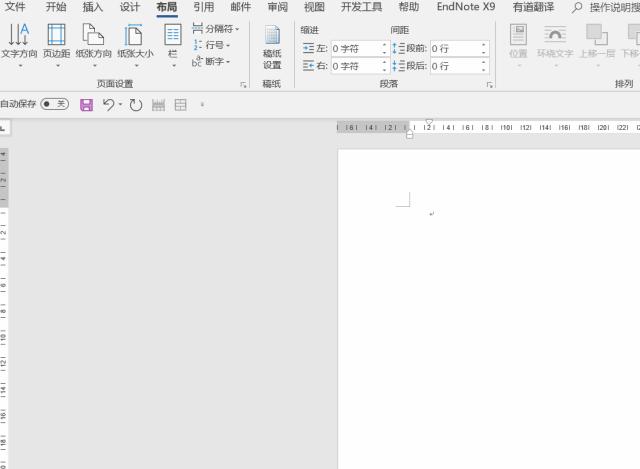Expand the 行号 line numbers dropdown
Viewport: 640px width, 469px height.
(214, 45)
